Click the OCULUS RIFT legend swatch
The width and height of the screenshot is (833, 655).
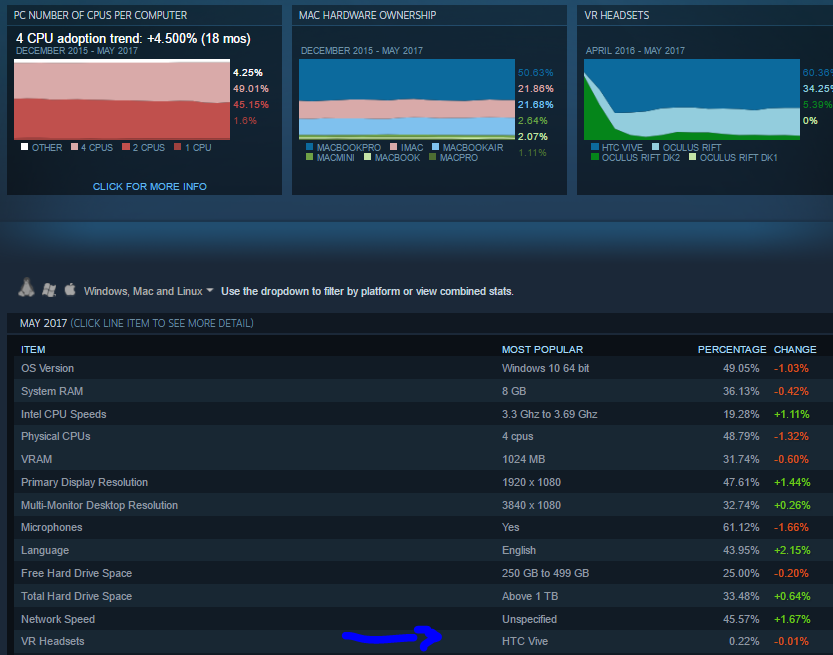point(656,147)
